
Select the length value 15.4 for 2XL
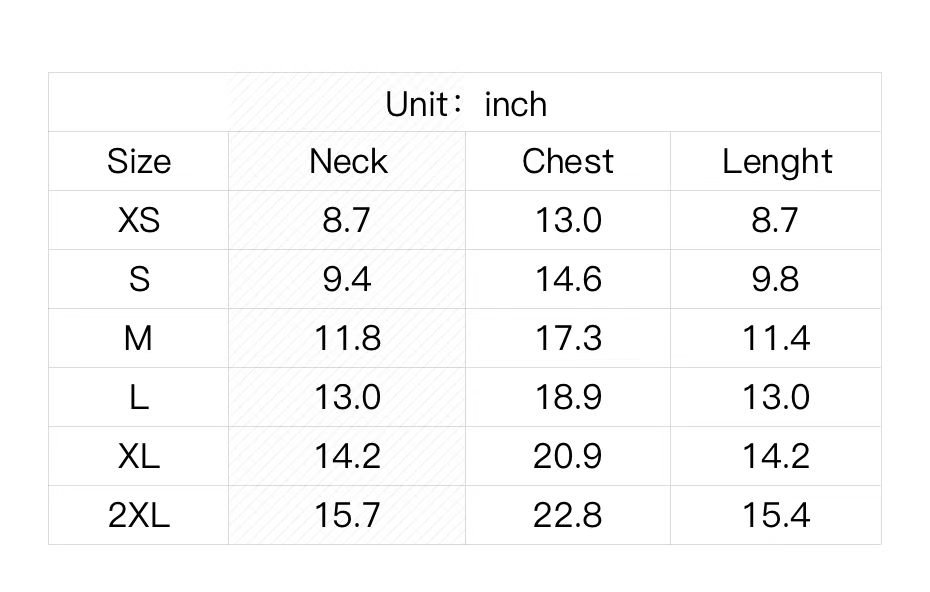[776, 516]
